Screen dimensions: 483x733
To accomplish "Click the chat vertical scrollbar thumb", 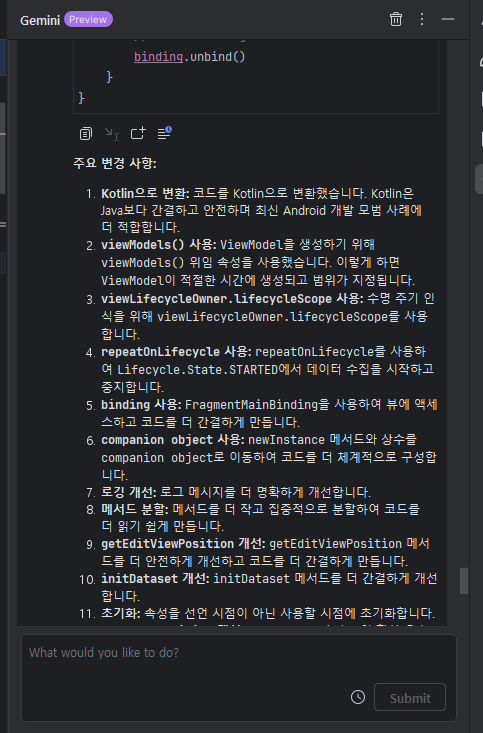I will 463,581.
